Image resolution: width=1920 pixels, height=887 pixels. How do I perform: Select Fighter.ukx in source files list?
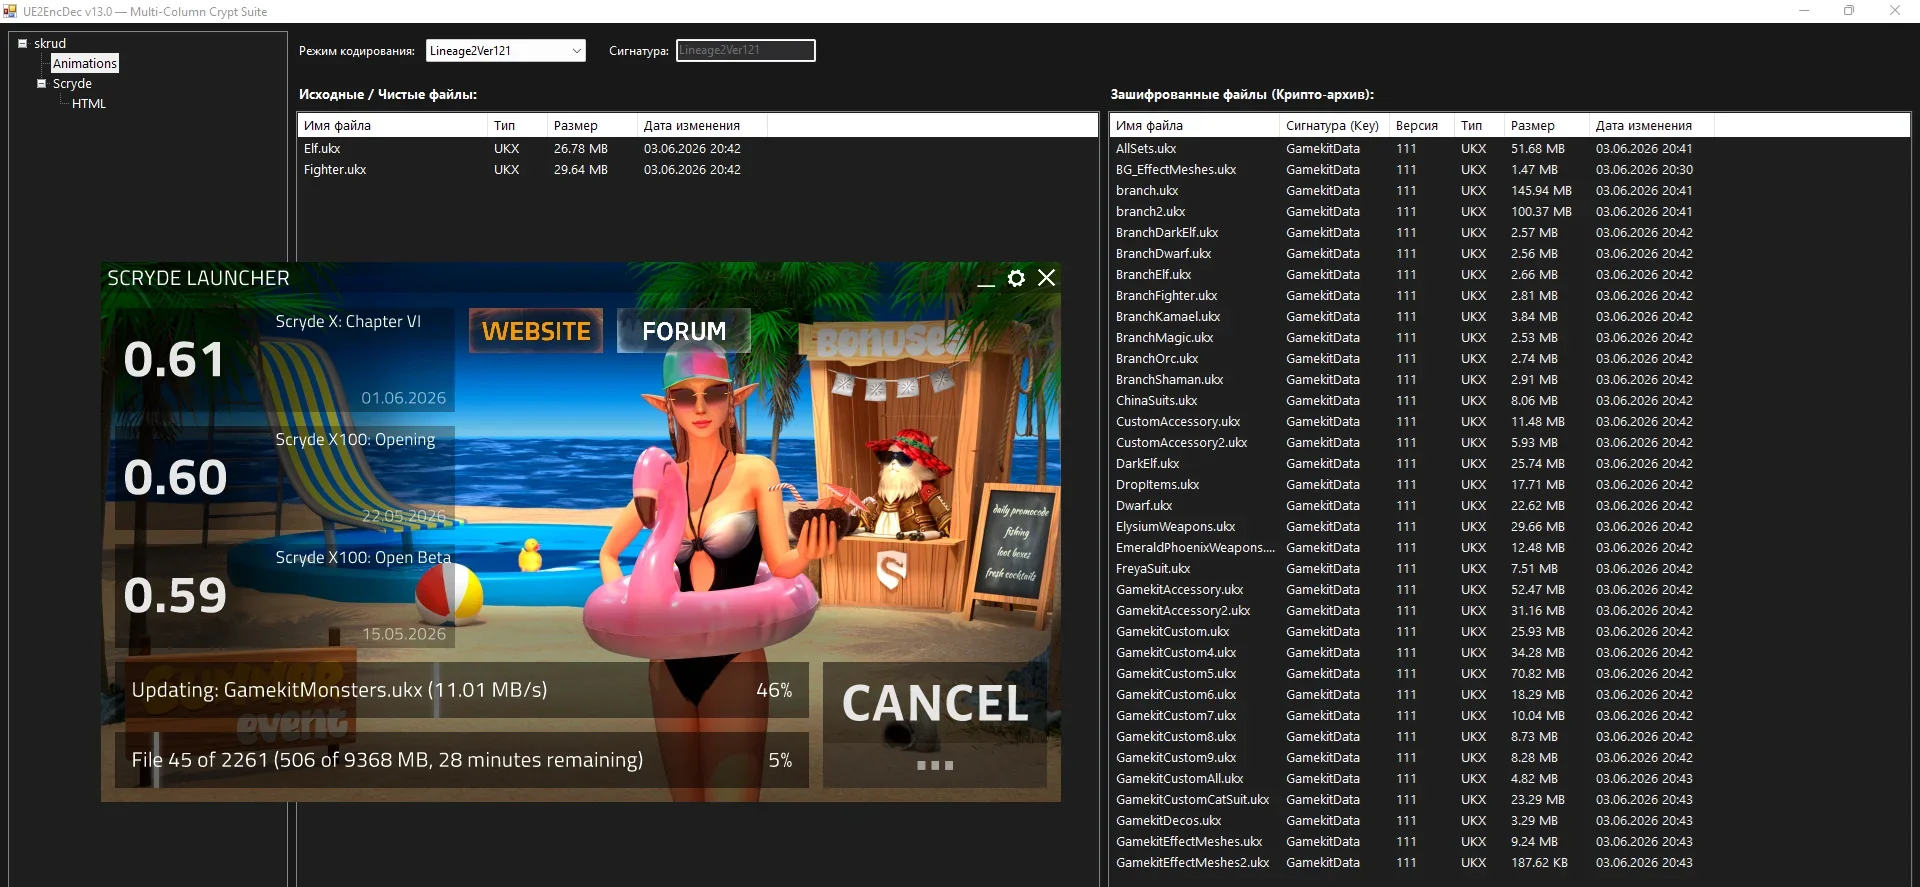coord(698,169)
